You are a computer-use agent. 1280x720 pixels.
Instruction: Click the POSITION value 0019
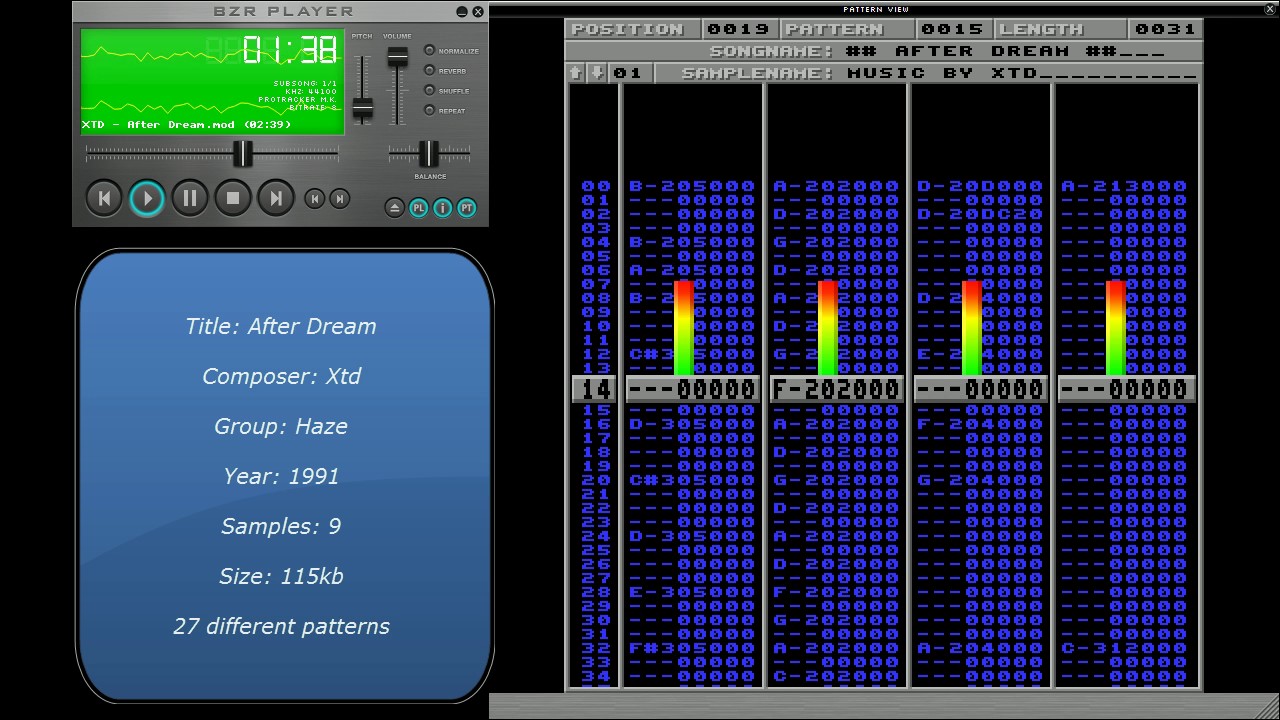(x=740, y=29)
